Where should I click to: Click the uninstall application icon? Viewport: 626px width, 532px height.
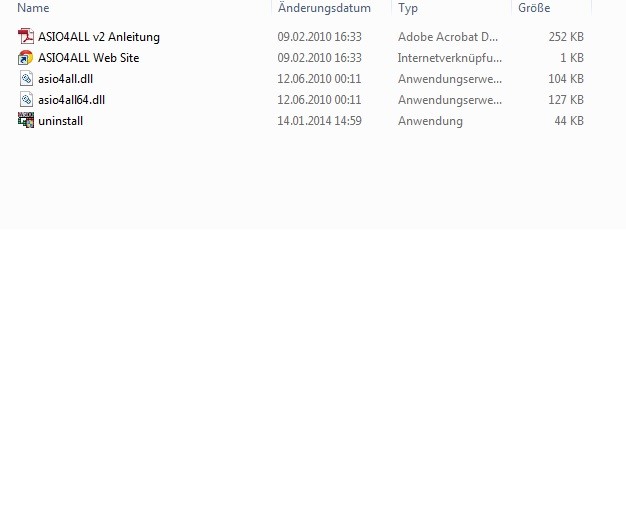(x=26, y=121)
